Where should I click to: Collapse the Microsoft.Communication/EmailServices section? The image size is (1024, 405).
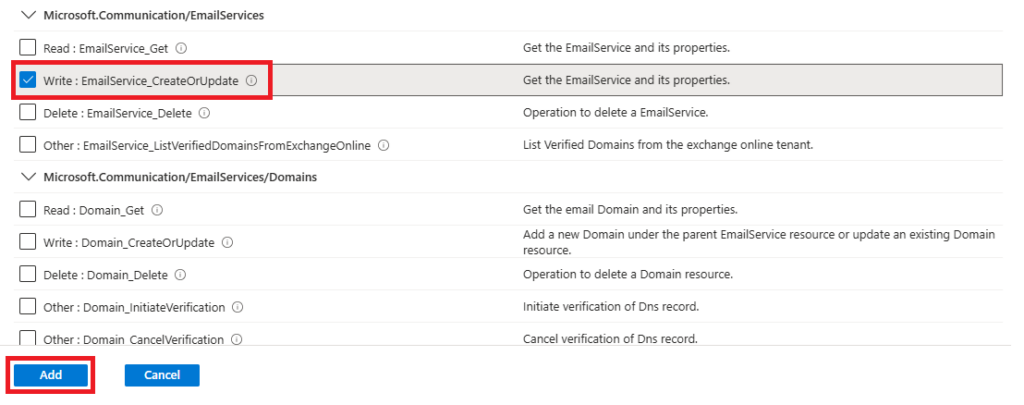click(27, 15)
